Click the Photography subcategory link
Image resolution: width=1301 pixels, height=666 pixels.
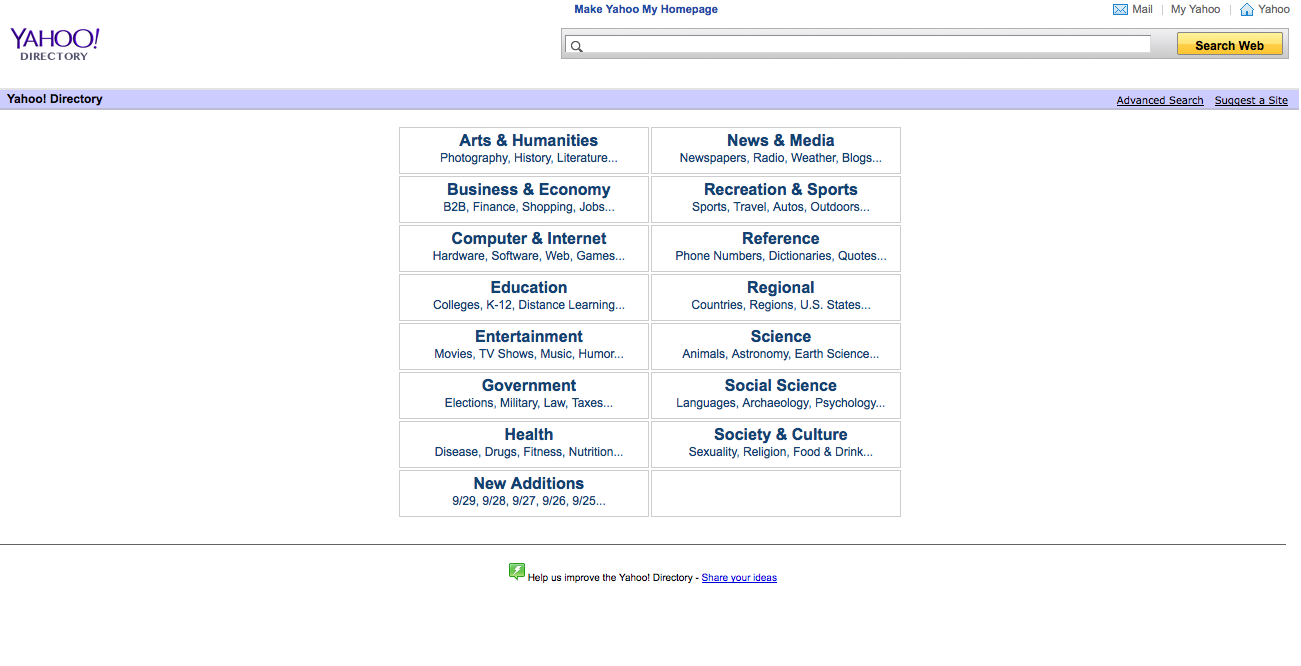click(x=474, y=158)
